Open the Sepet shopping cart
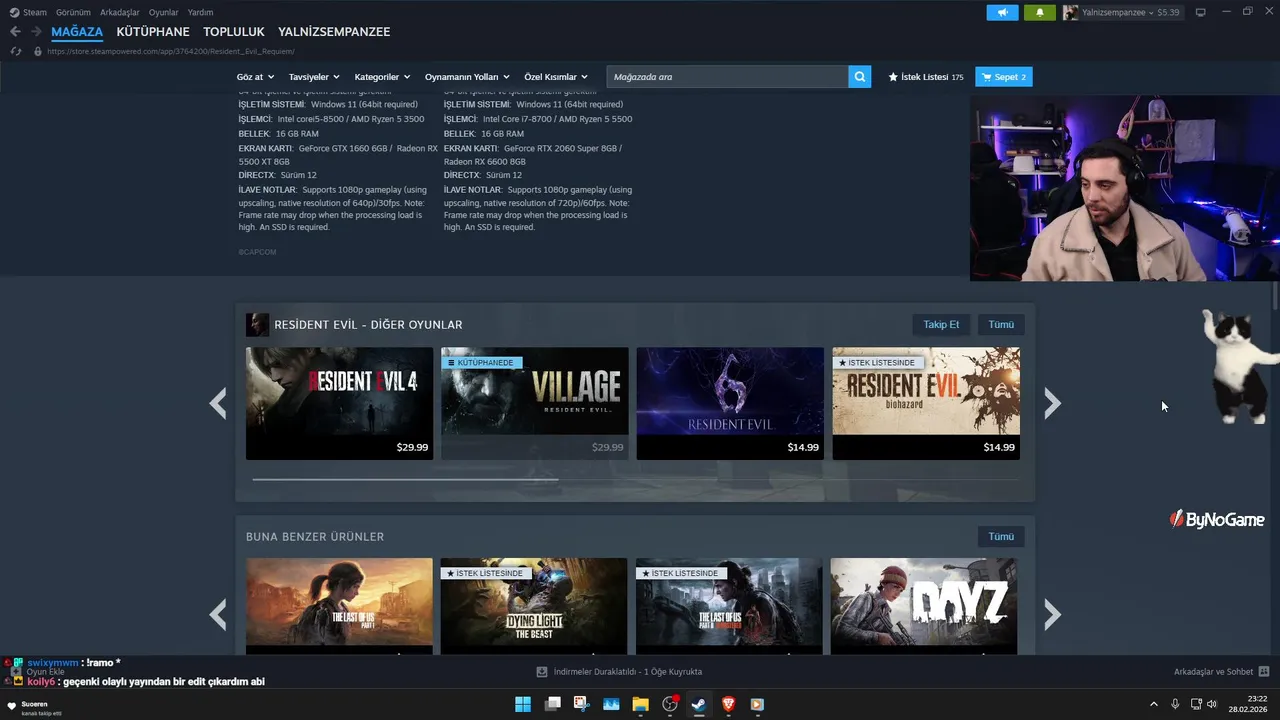1280x720 pixels. [x=1003, y=77]
